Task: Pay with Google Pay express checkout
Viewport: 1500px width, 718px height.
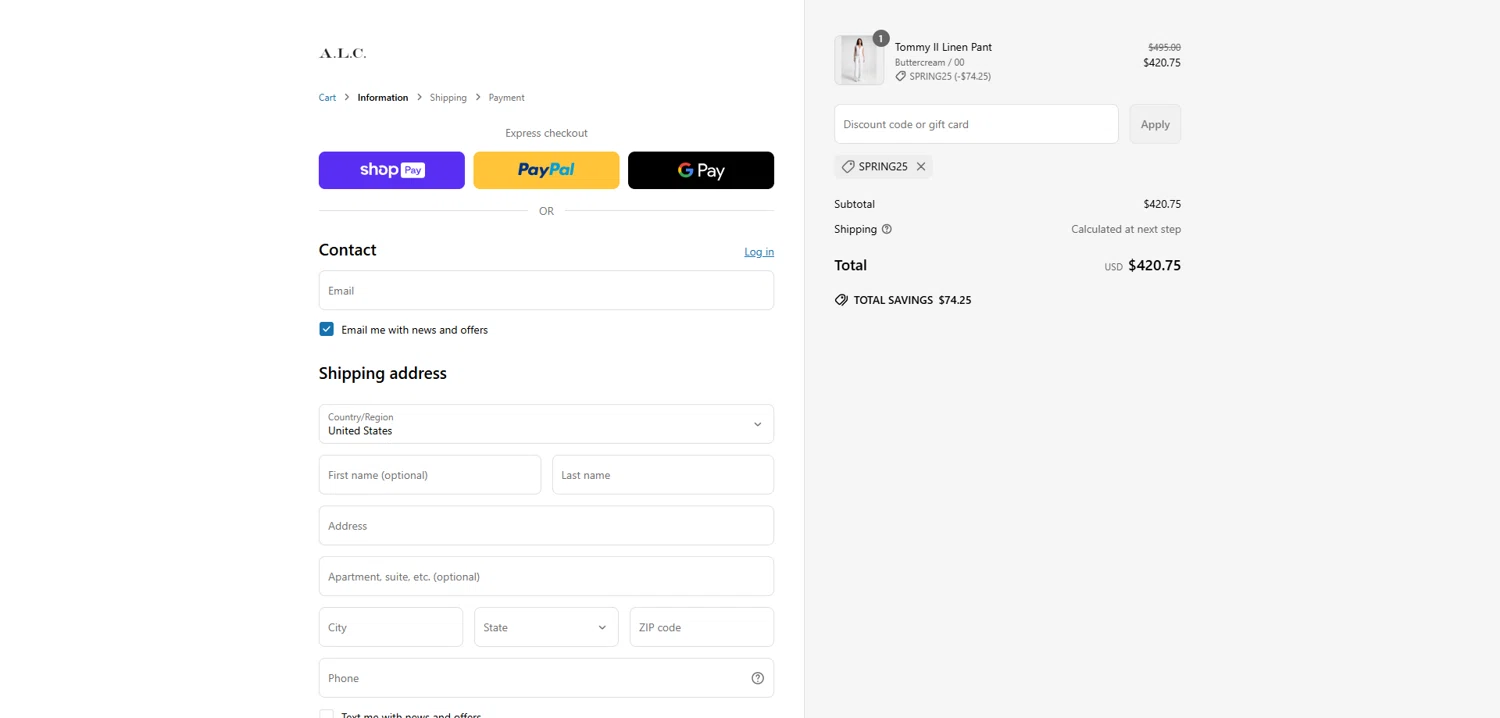Action: tap(701, 170)
